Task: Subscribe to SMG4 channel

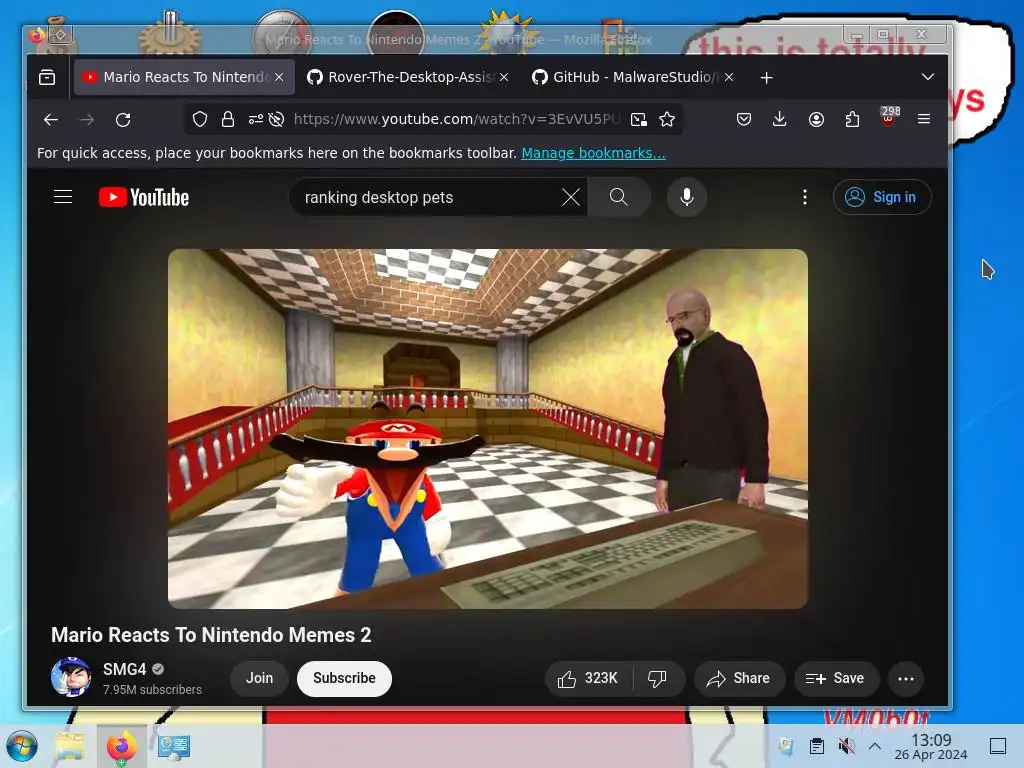Action: coord(344,679)
